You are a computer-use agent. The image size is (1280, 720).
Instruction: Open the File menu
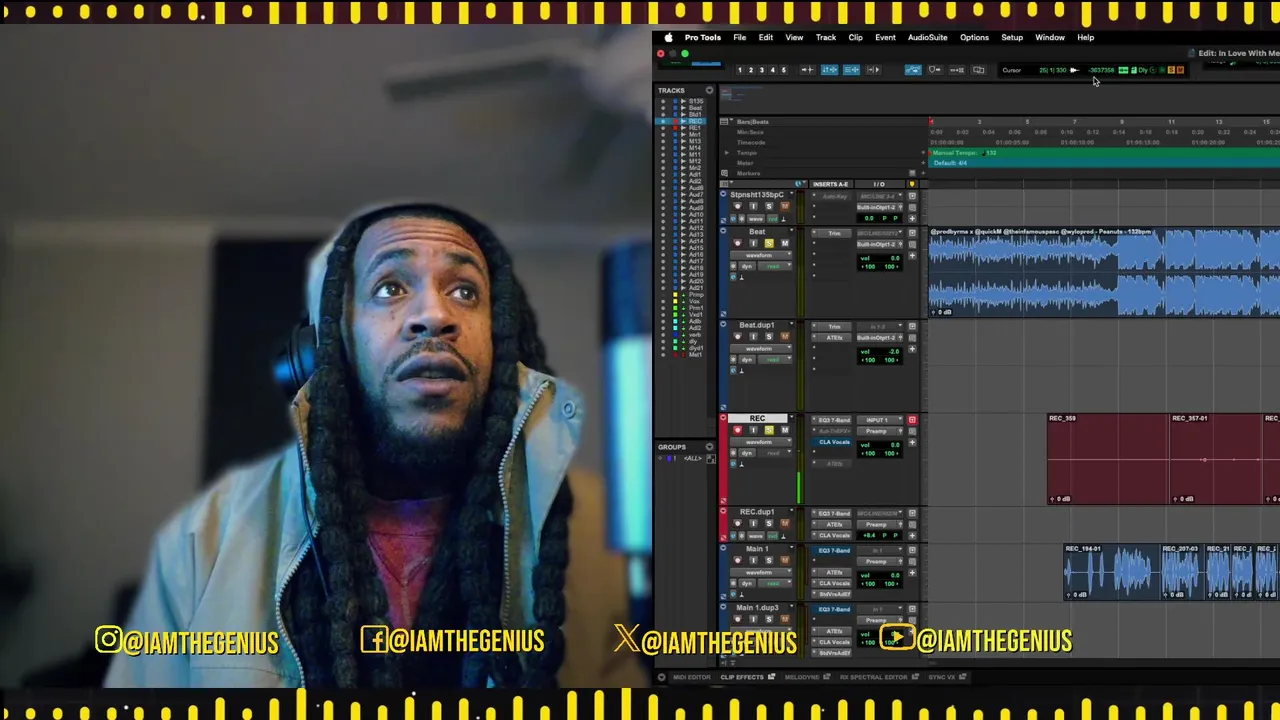(739, 38)
